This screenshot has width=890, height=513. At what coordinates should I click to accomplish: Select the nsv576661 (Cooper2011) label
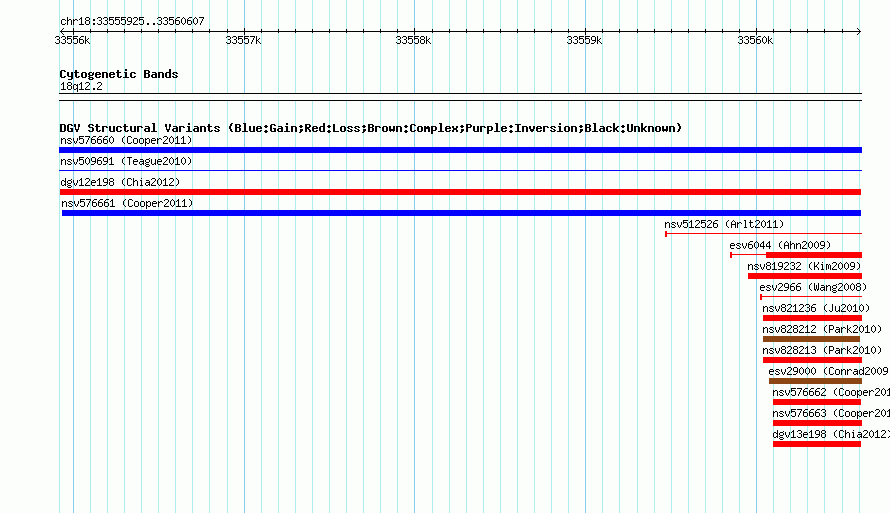(x=127, y=203)
